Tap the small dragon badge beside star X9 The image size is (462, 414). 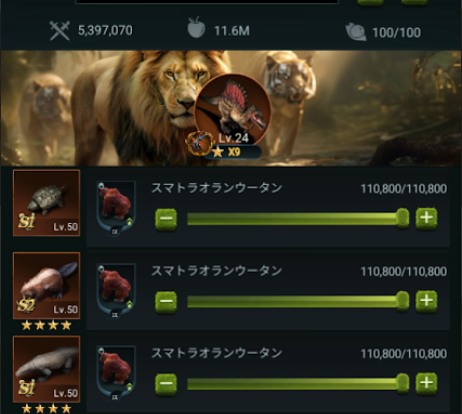199,143
